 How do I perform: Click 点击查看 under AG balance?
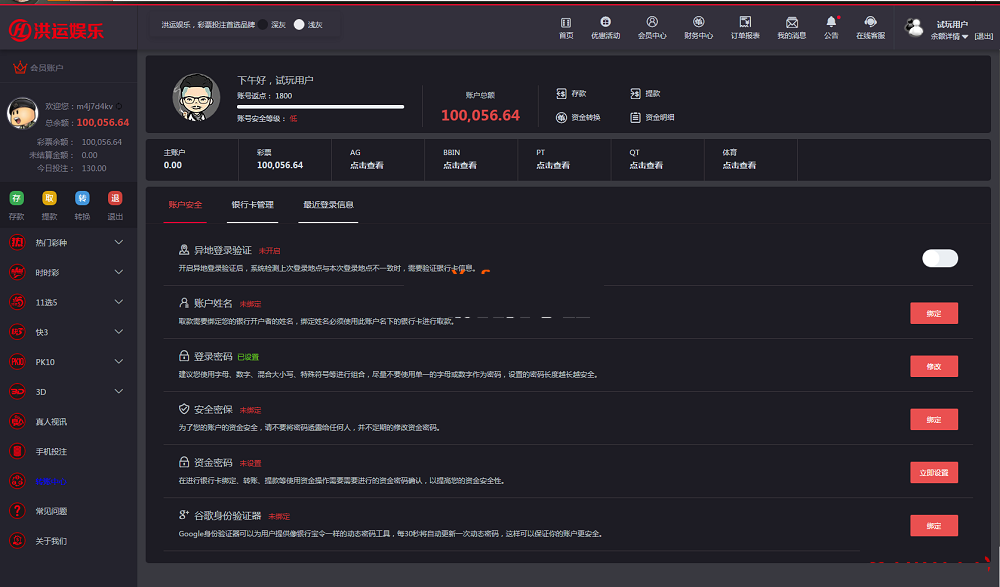[x=366, y=166]
